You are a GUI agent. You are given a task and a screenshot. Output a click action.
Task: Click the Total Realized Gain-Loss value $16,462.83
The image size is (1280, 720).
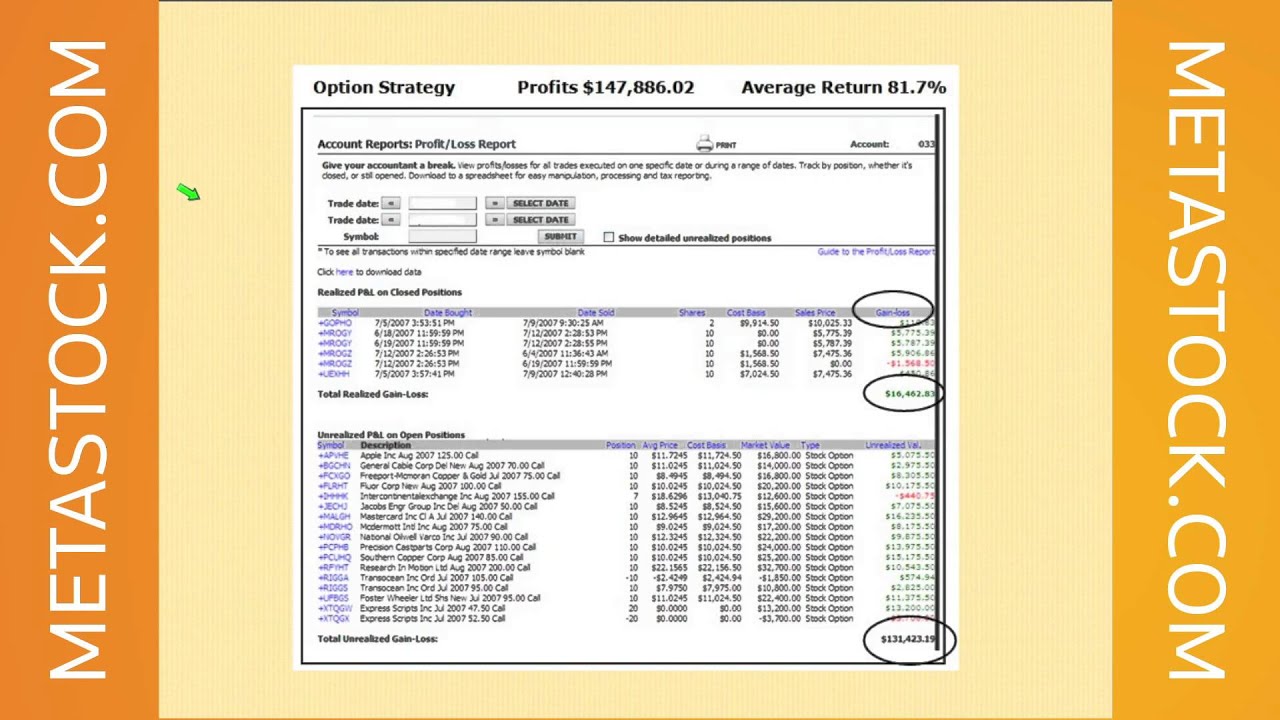coord(910,394)
